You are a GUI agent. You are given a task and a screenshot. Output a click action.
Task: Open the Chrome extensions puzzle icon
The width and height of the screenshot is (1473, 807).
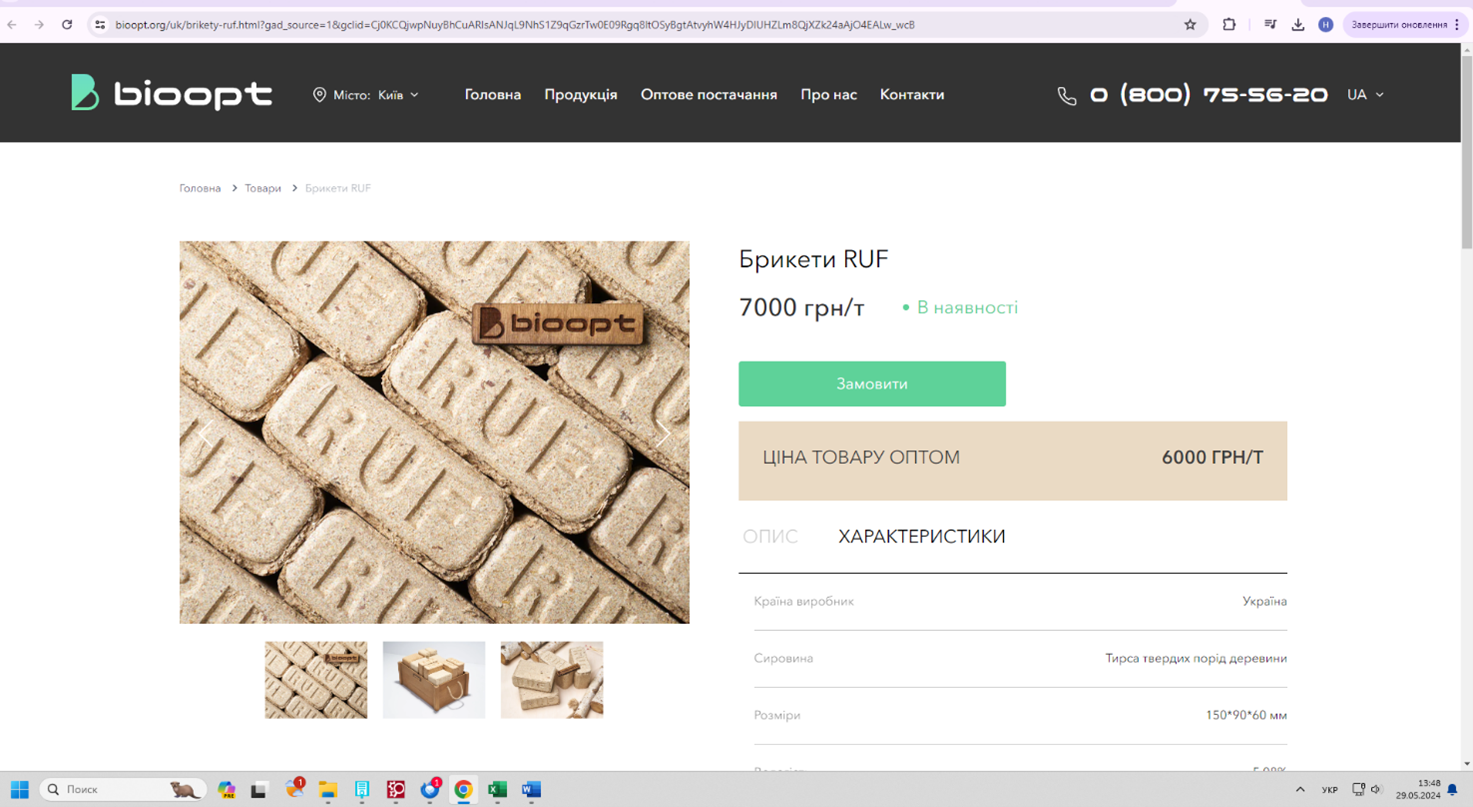1229,25
